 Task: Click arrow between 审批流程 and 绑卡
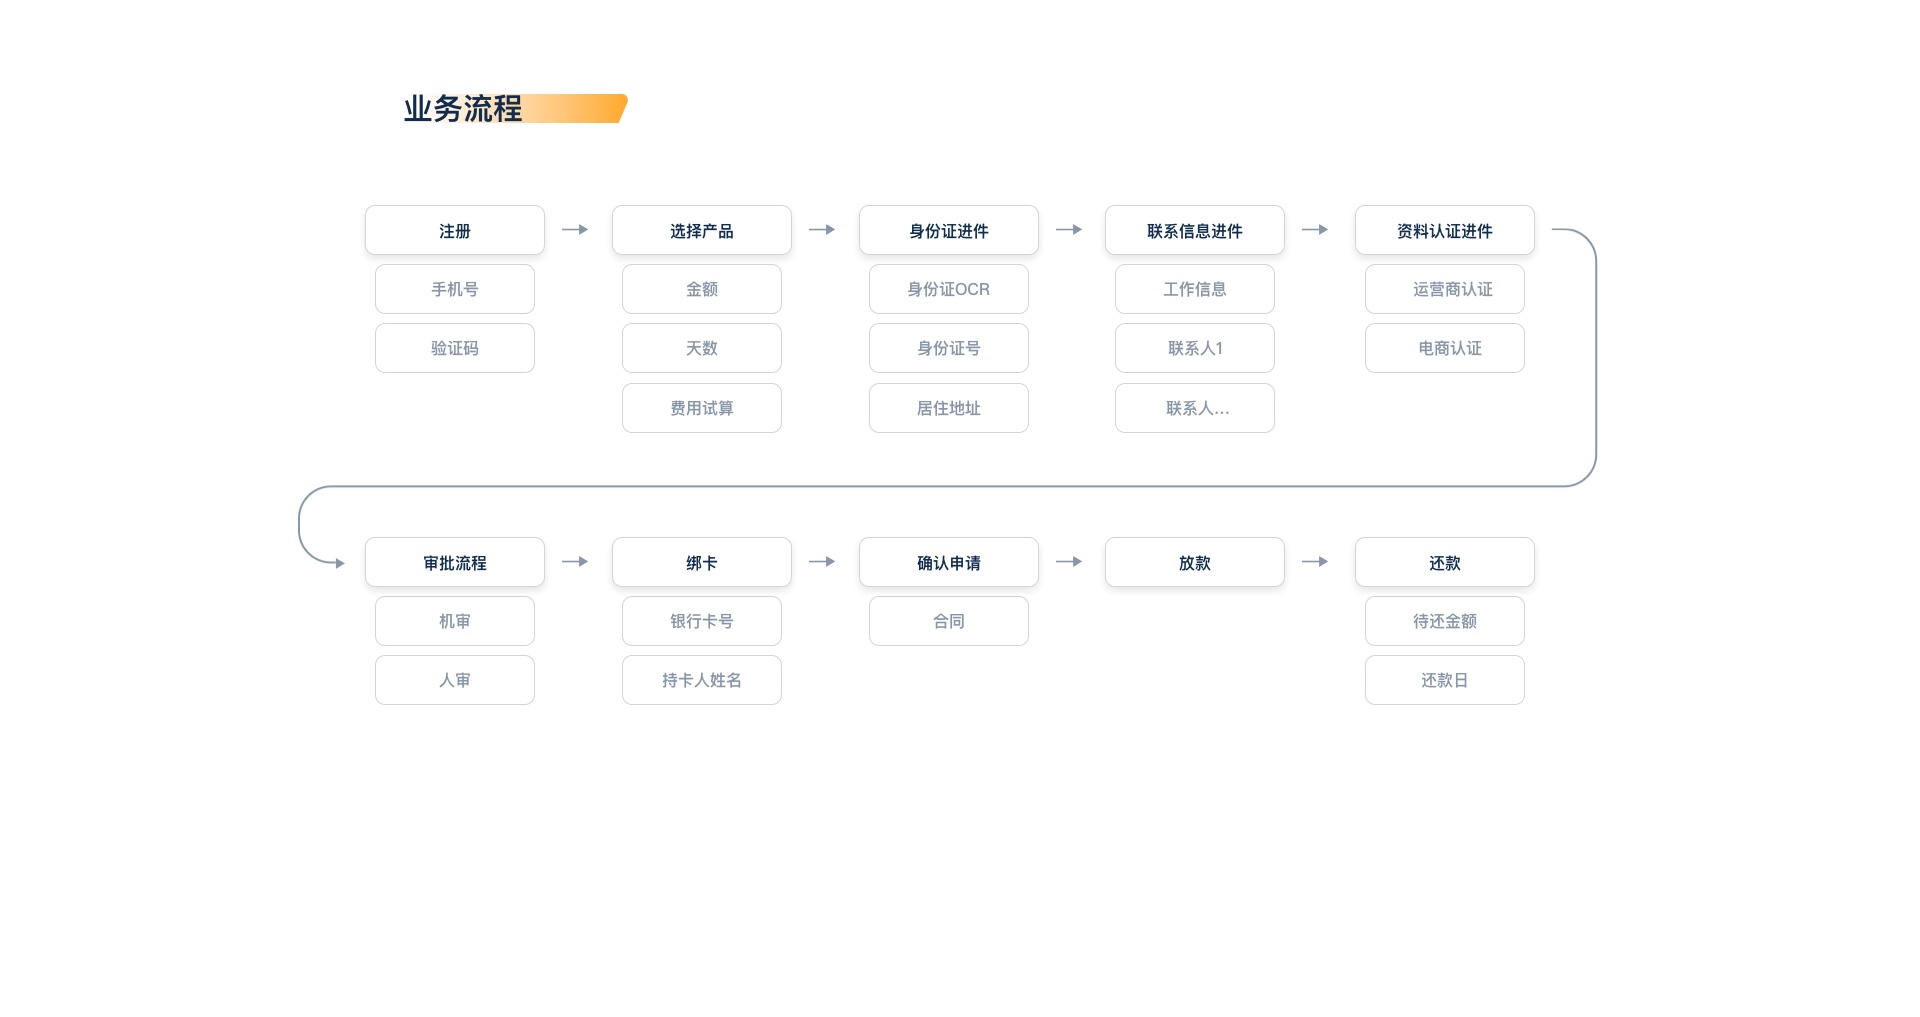click(575, 562)
